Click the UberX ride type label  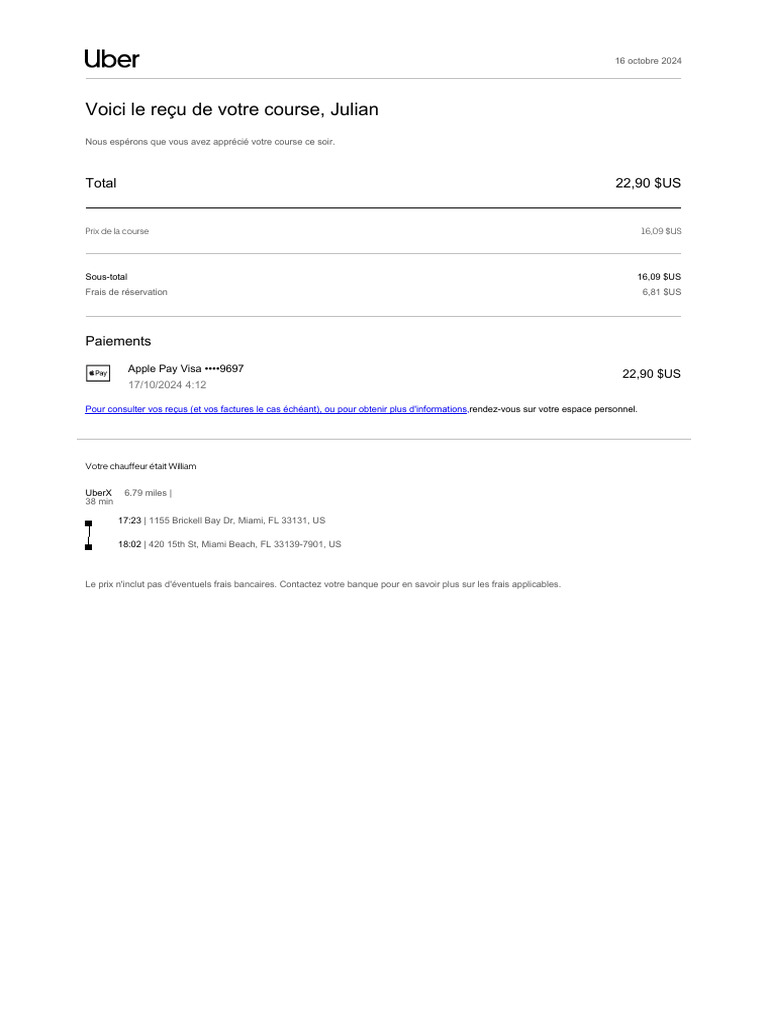pos(99,493)
